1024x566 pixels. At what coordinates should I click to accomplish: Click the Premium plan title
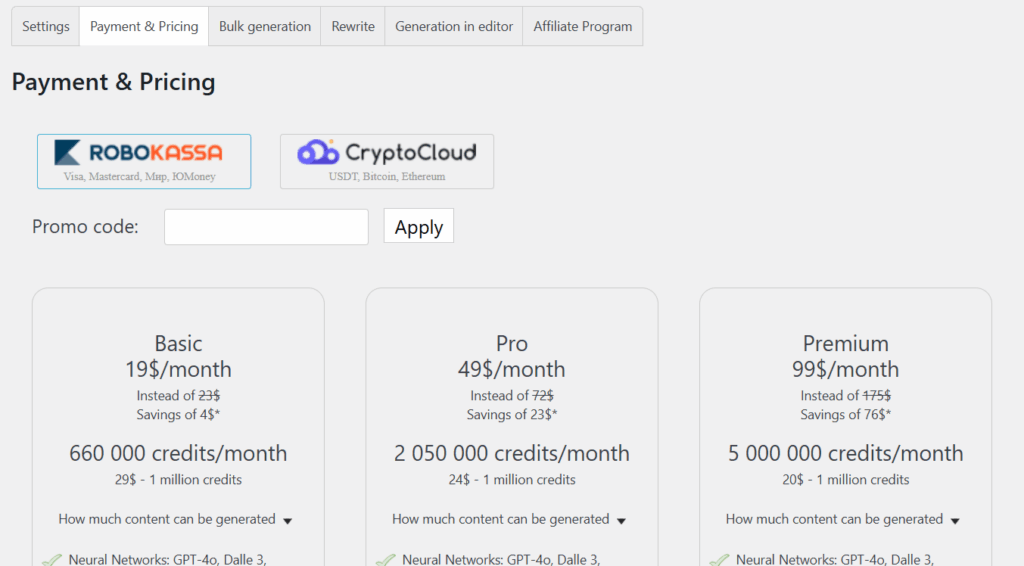click(x=845, y=344)
